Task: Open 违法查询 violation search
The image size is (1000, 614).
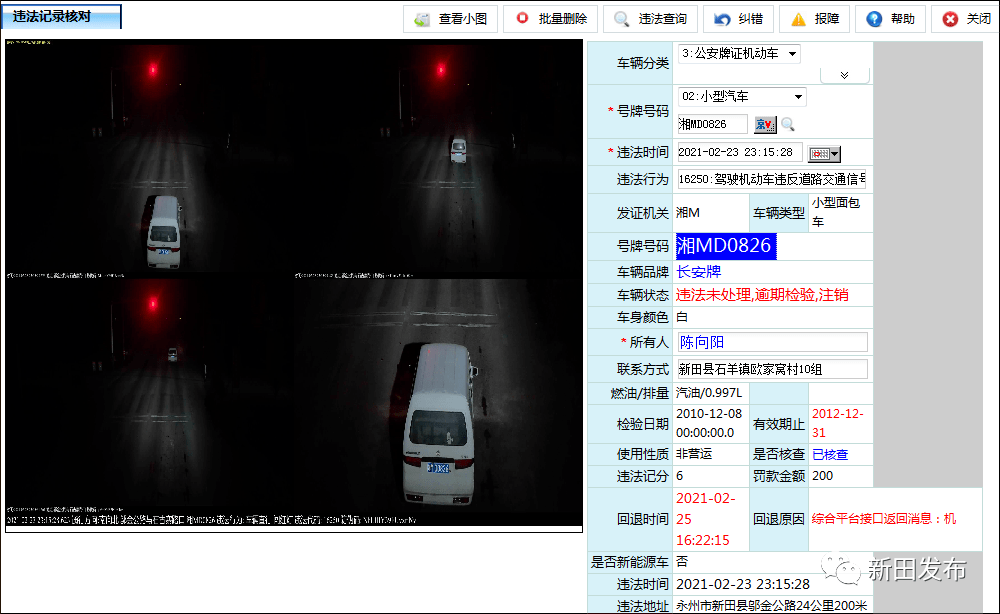Action: [x=651, y=19]
